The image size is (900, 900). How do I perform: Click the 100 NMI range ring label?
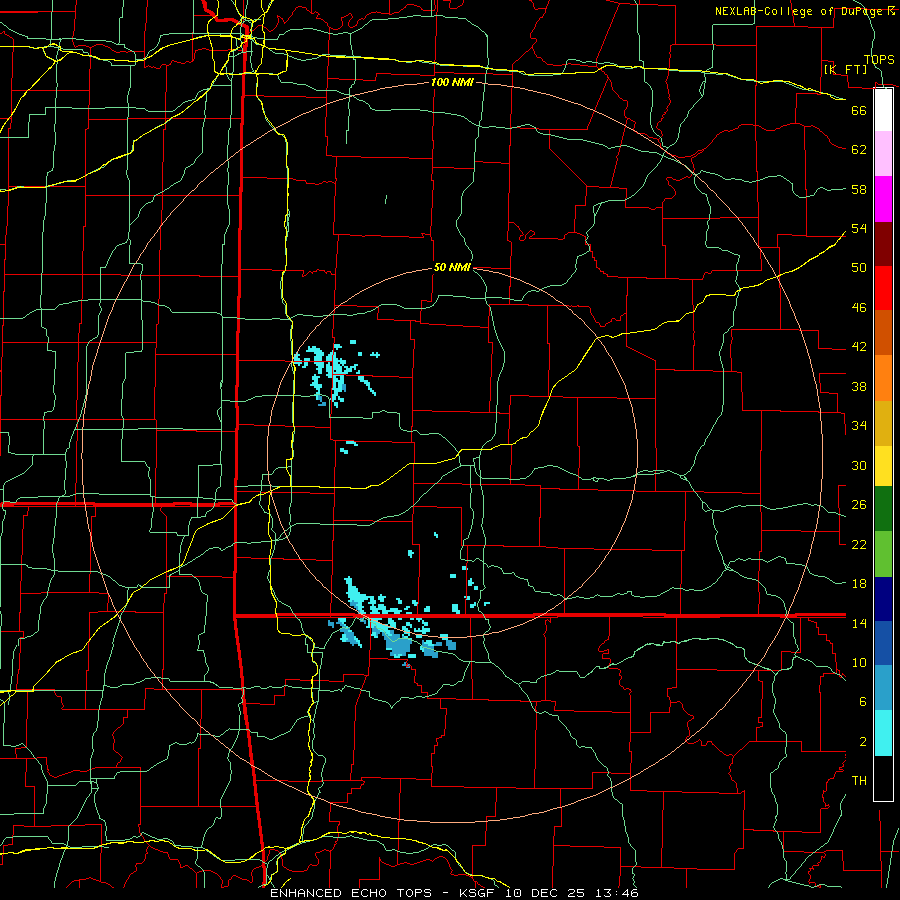[x=452, y=82]
